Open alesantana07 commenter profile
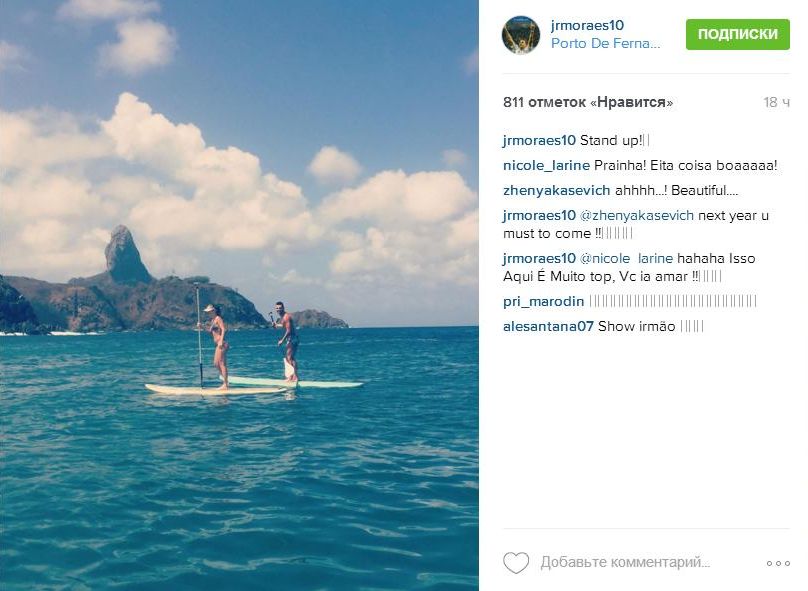The width and height of the screenshot is (808, 591). click(x=548, y=326)
